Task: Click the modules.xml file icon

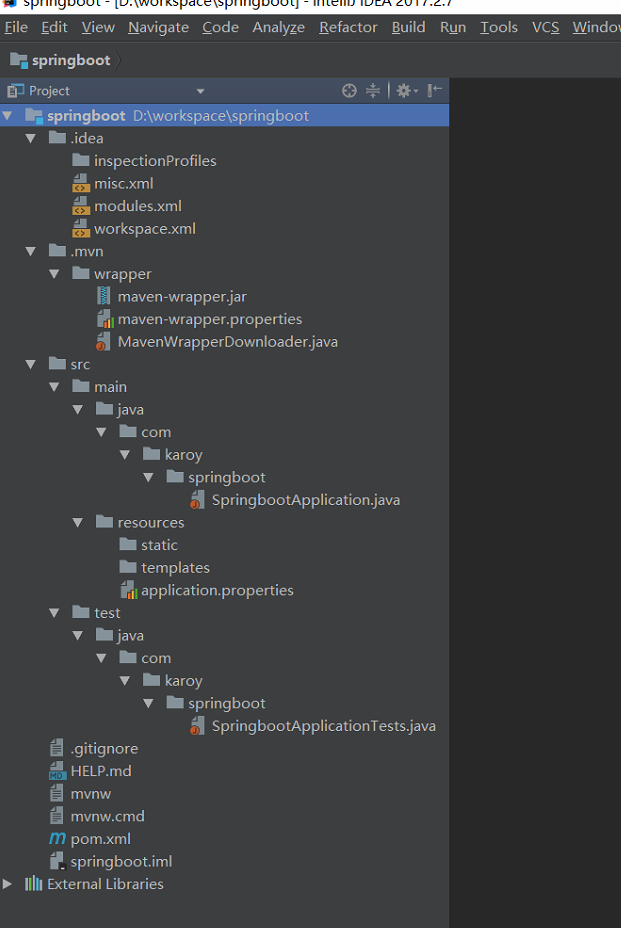Action: [81, 206]
